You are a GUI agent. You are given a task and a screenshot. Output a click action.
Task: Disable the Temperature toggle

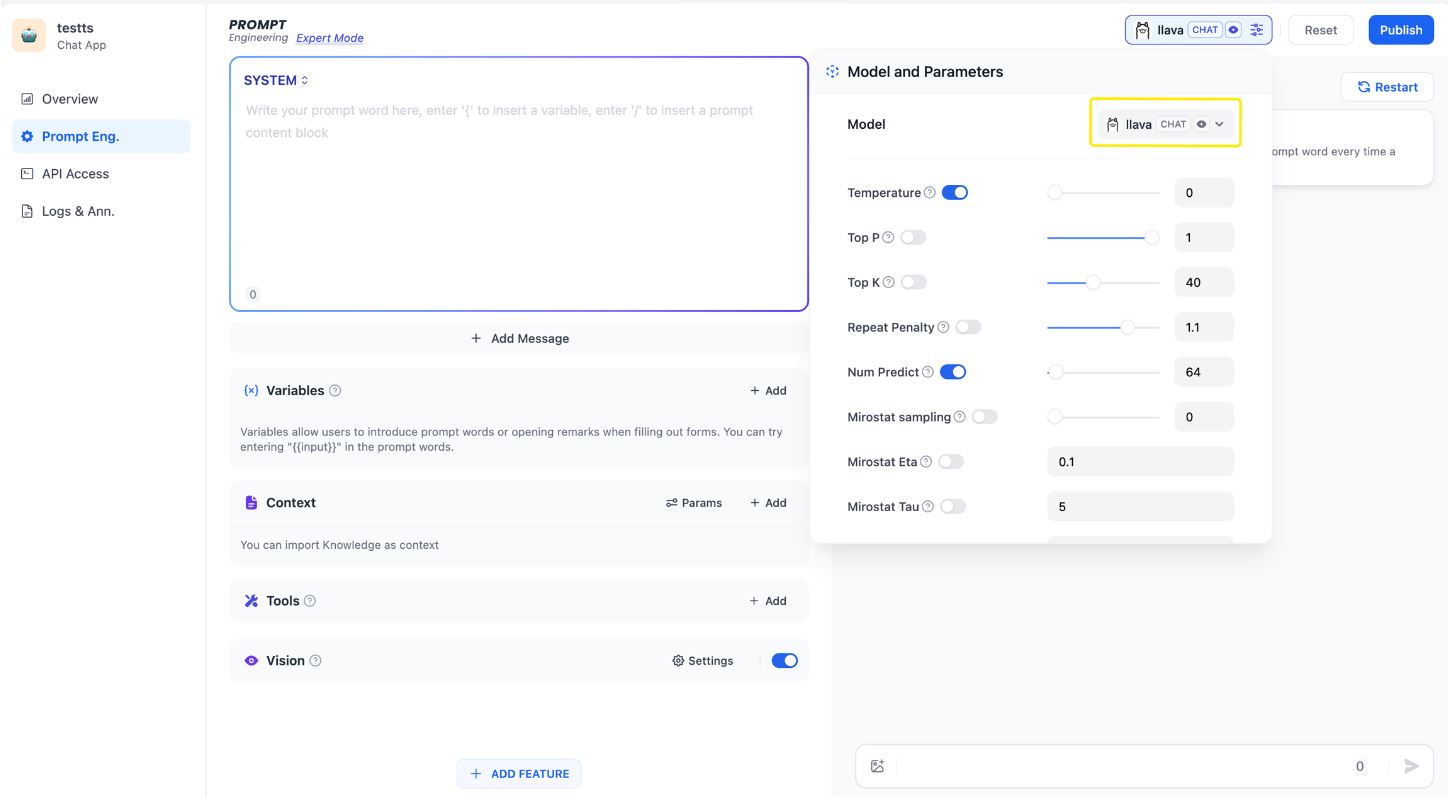[x=955, y=193]
